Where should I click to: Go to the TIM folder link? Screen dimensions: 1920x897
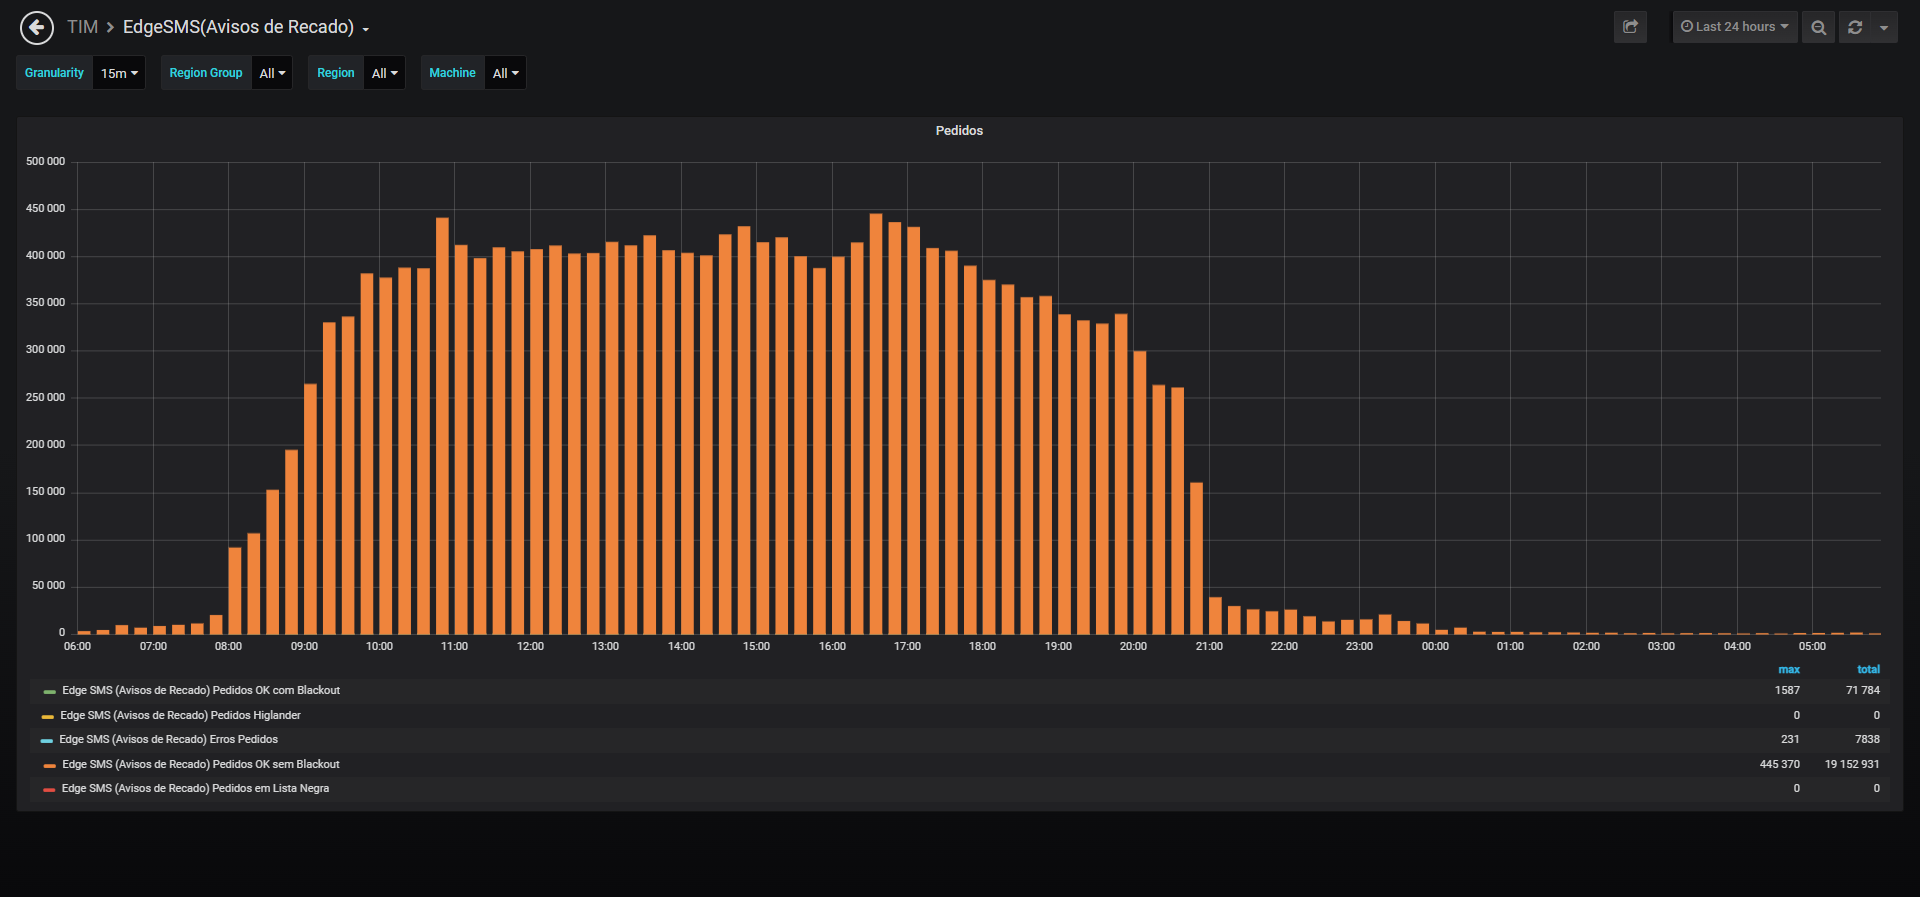click(x=82, y=27)
